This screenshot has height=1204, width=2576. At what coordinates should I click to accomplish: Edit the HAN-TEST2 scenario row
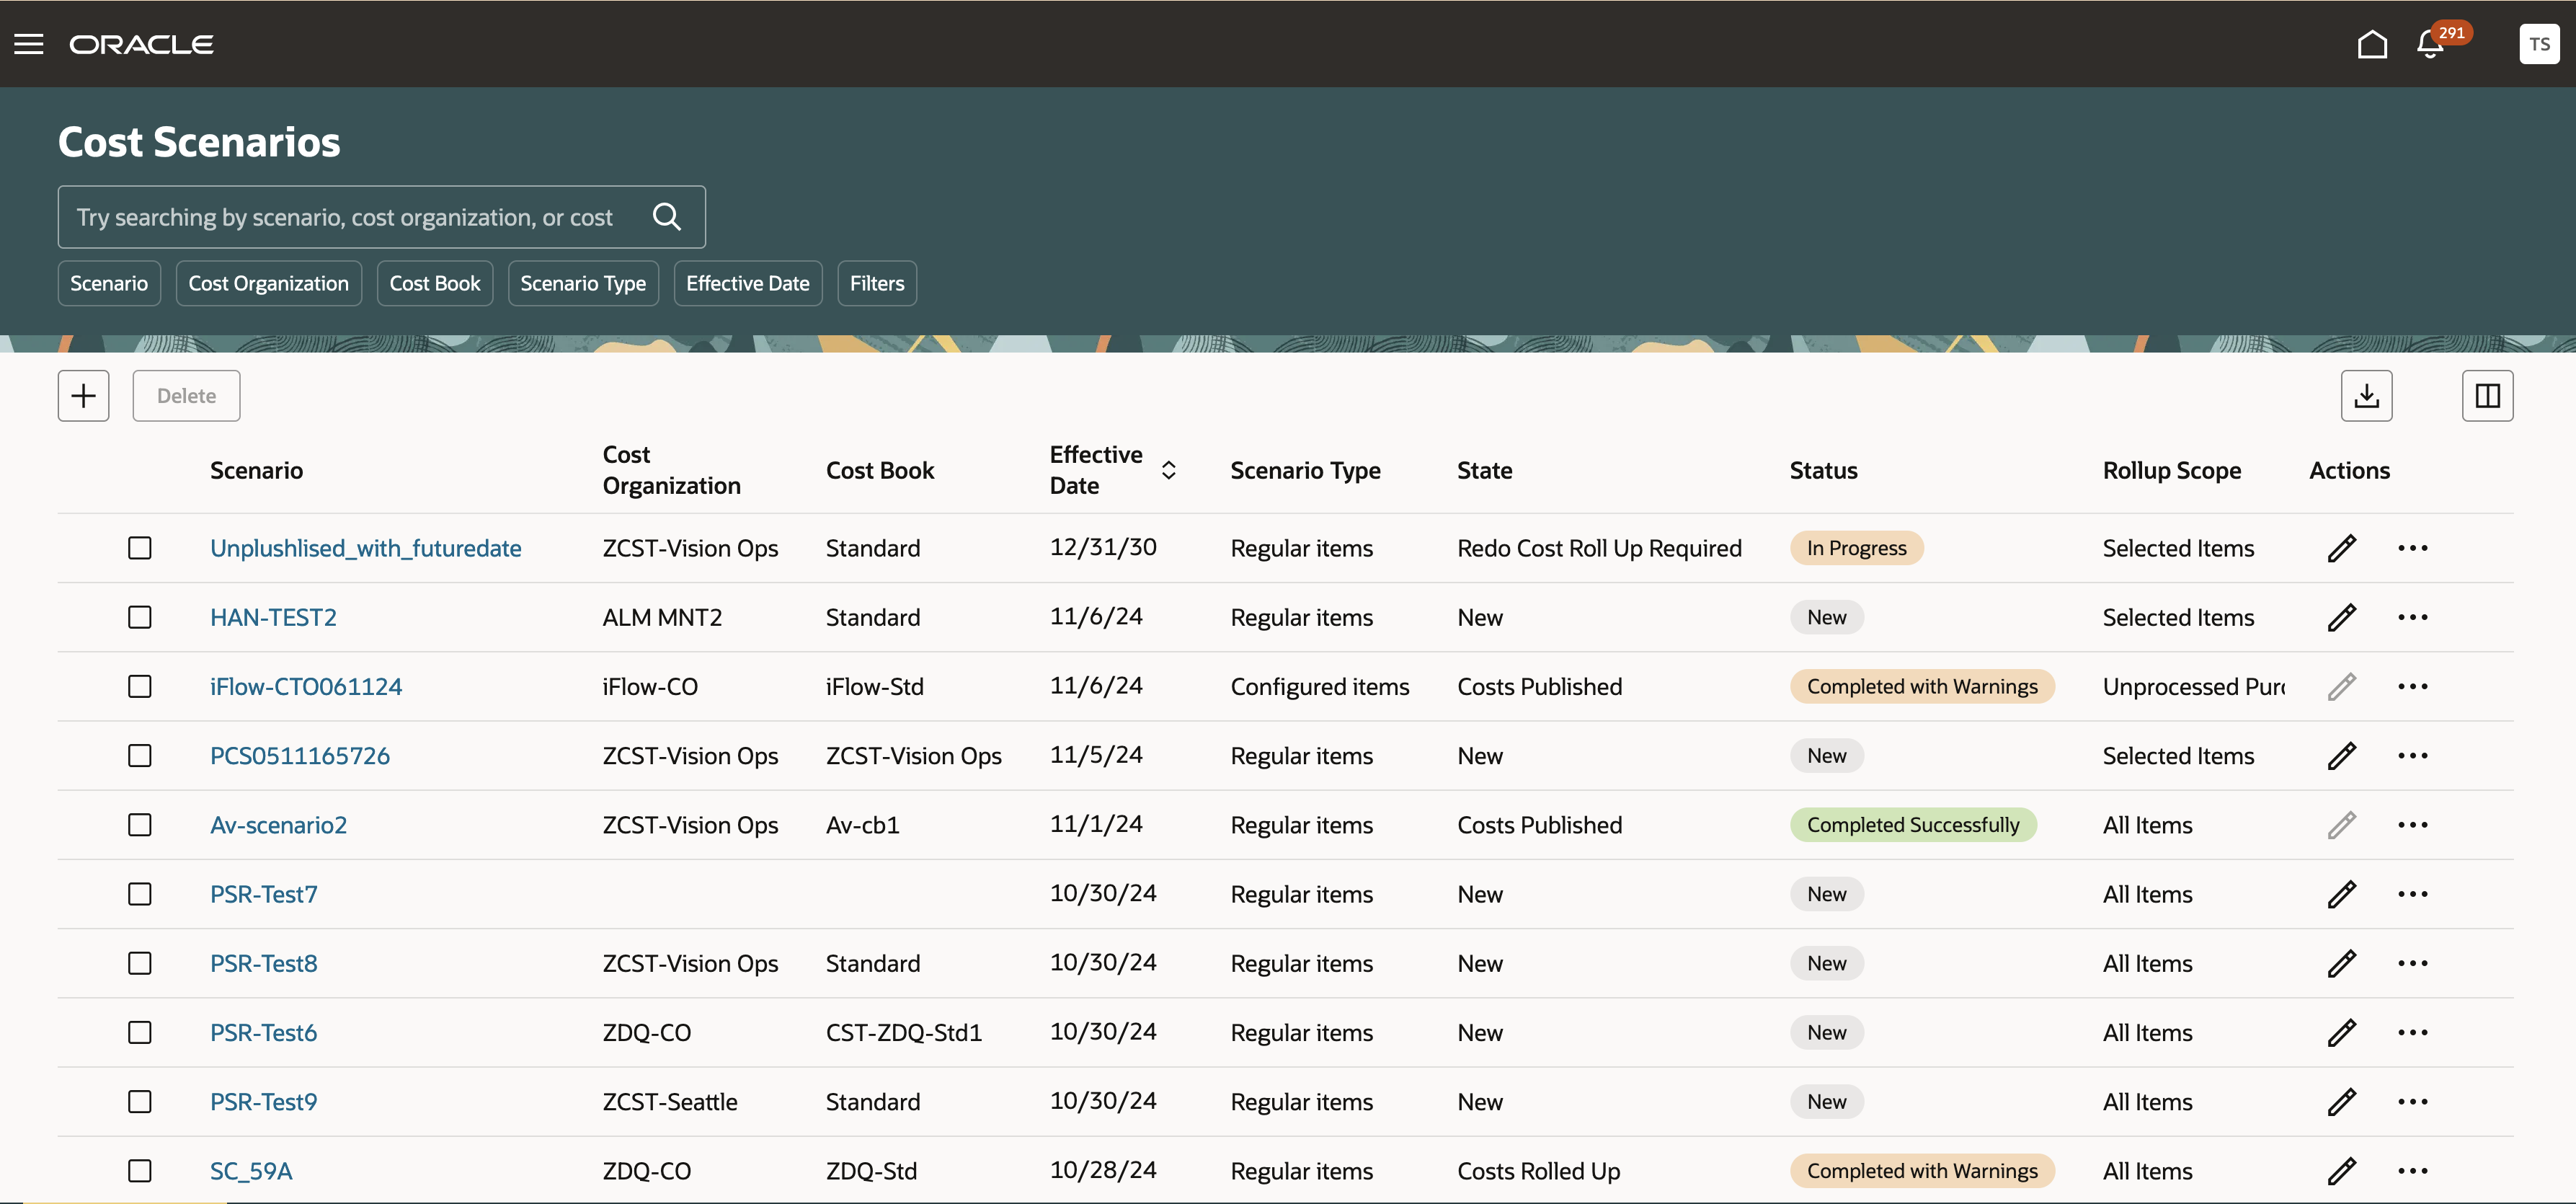pyautogui.click(x=2341, y=617)
